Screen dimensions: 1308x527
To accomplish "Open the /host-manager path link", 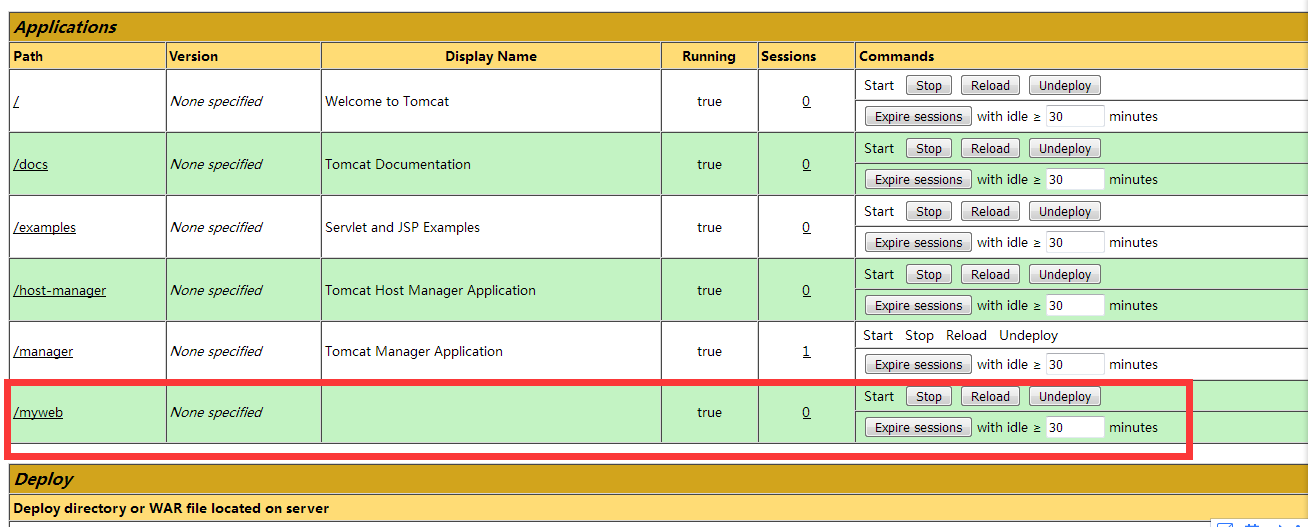I will 59,290.
